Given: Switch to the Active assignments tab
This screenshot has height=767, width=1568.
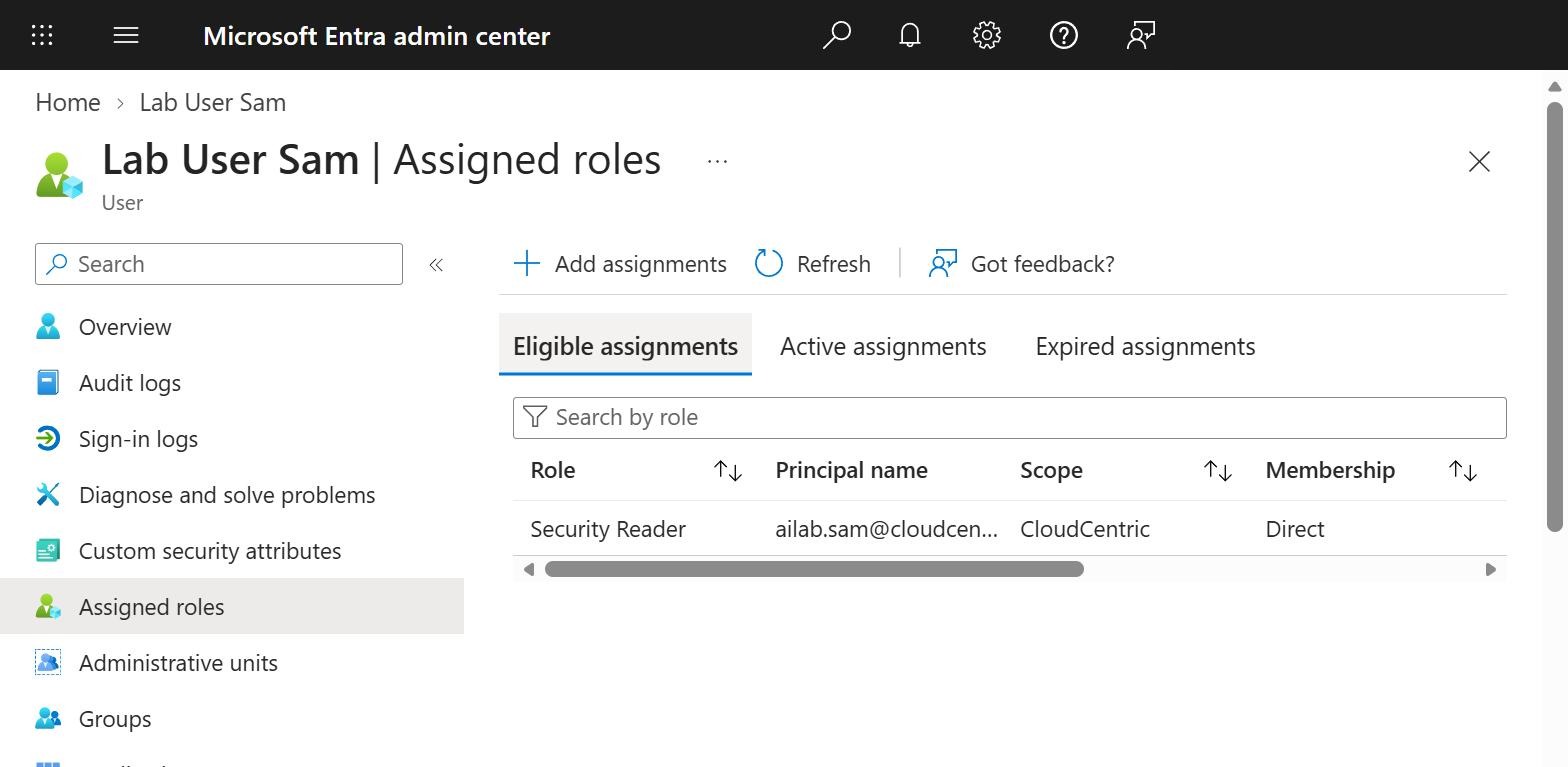Looking at the screenshot, I should [883, 346].
